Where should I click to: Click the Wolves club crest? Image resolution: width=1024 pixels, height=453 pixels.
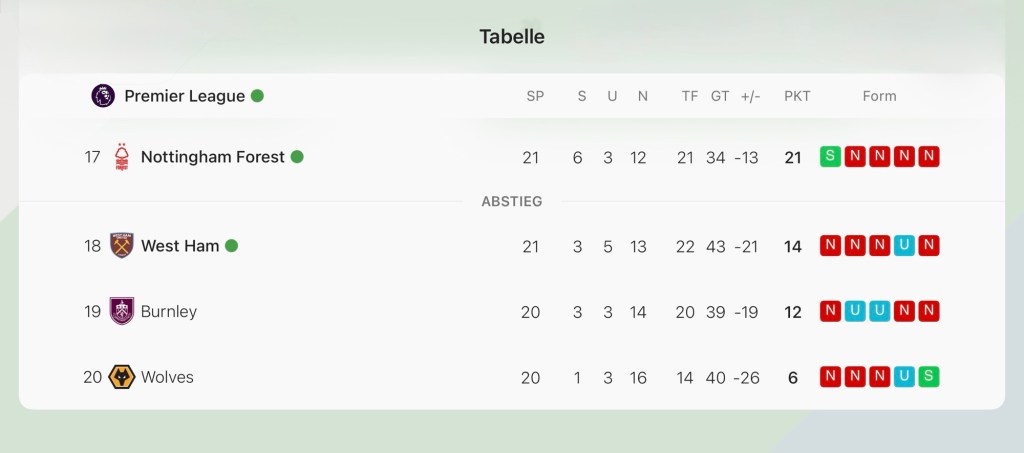[x=122, y=377]
